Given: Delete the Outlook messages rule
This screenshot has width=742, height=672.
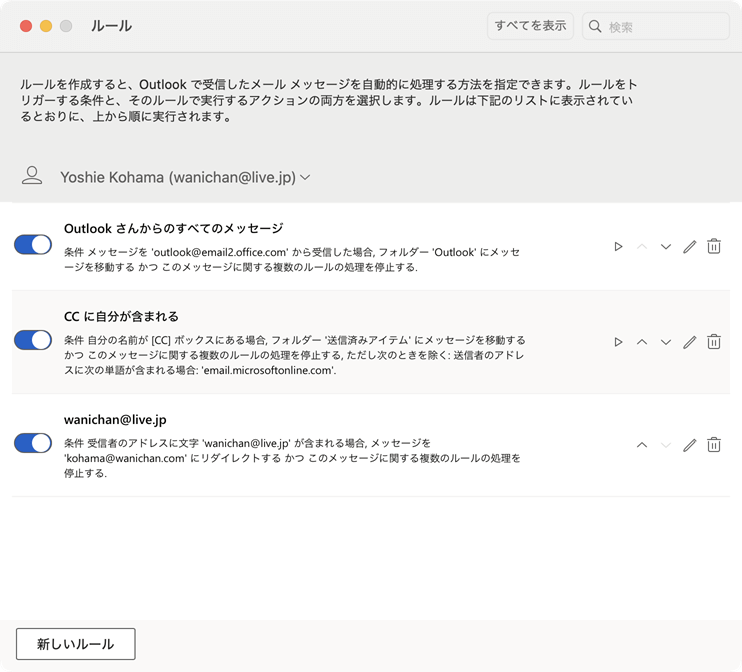Looking at the screenshot, I should point(714,246).
